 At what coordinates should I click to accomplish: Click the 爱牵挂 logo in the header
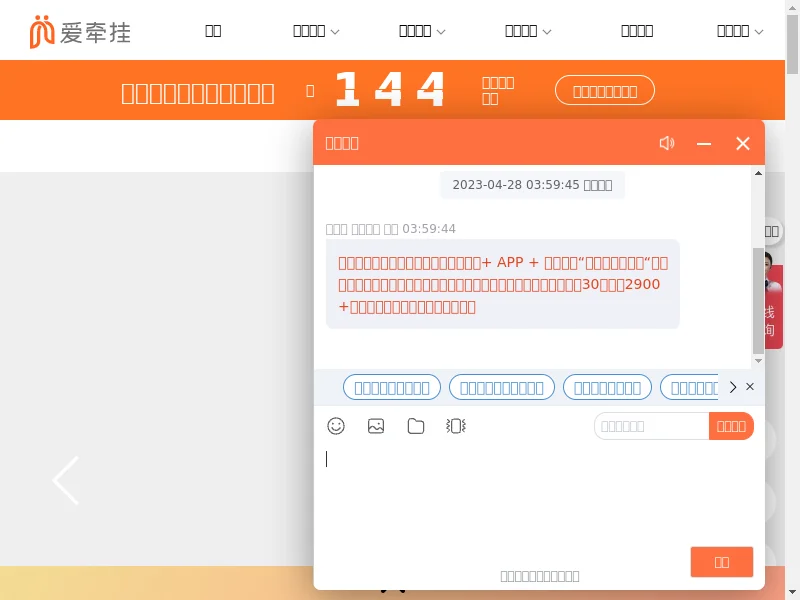click(80, 32)
